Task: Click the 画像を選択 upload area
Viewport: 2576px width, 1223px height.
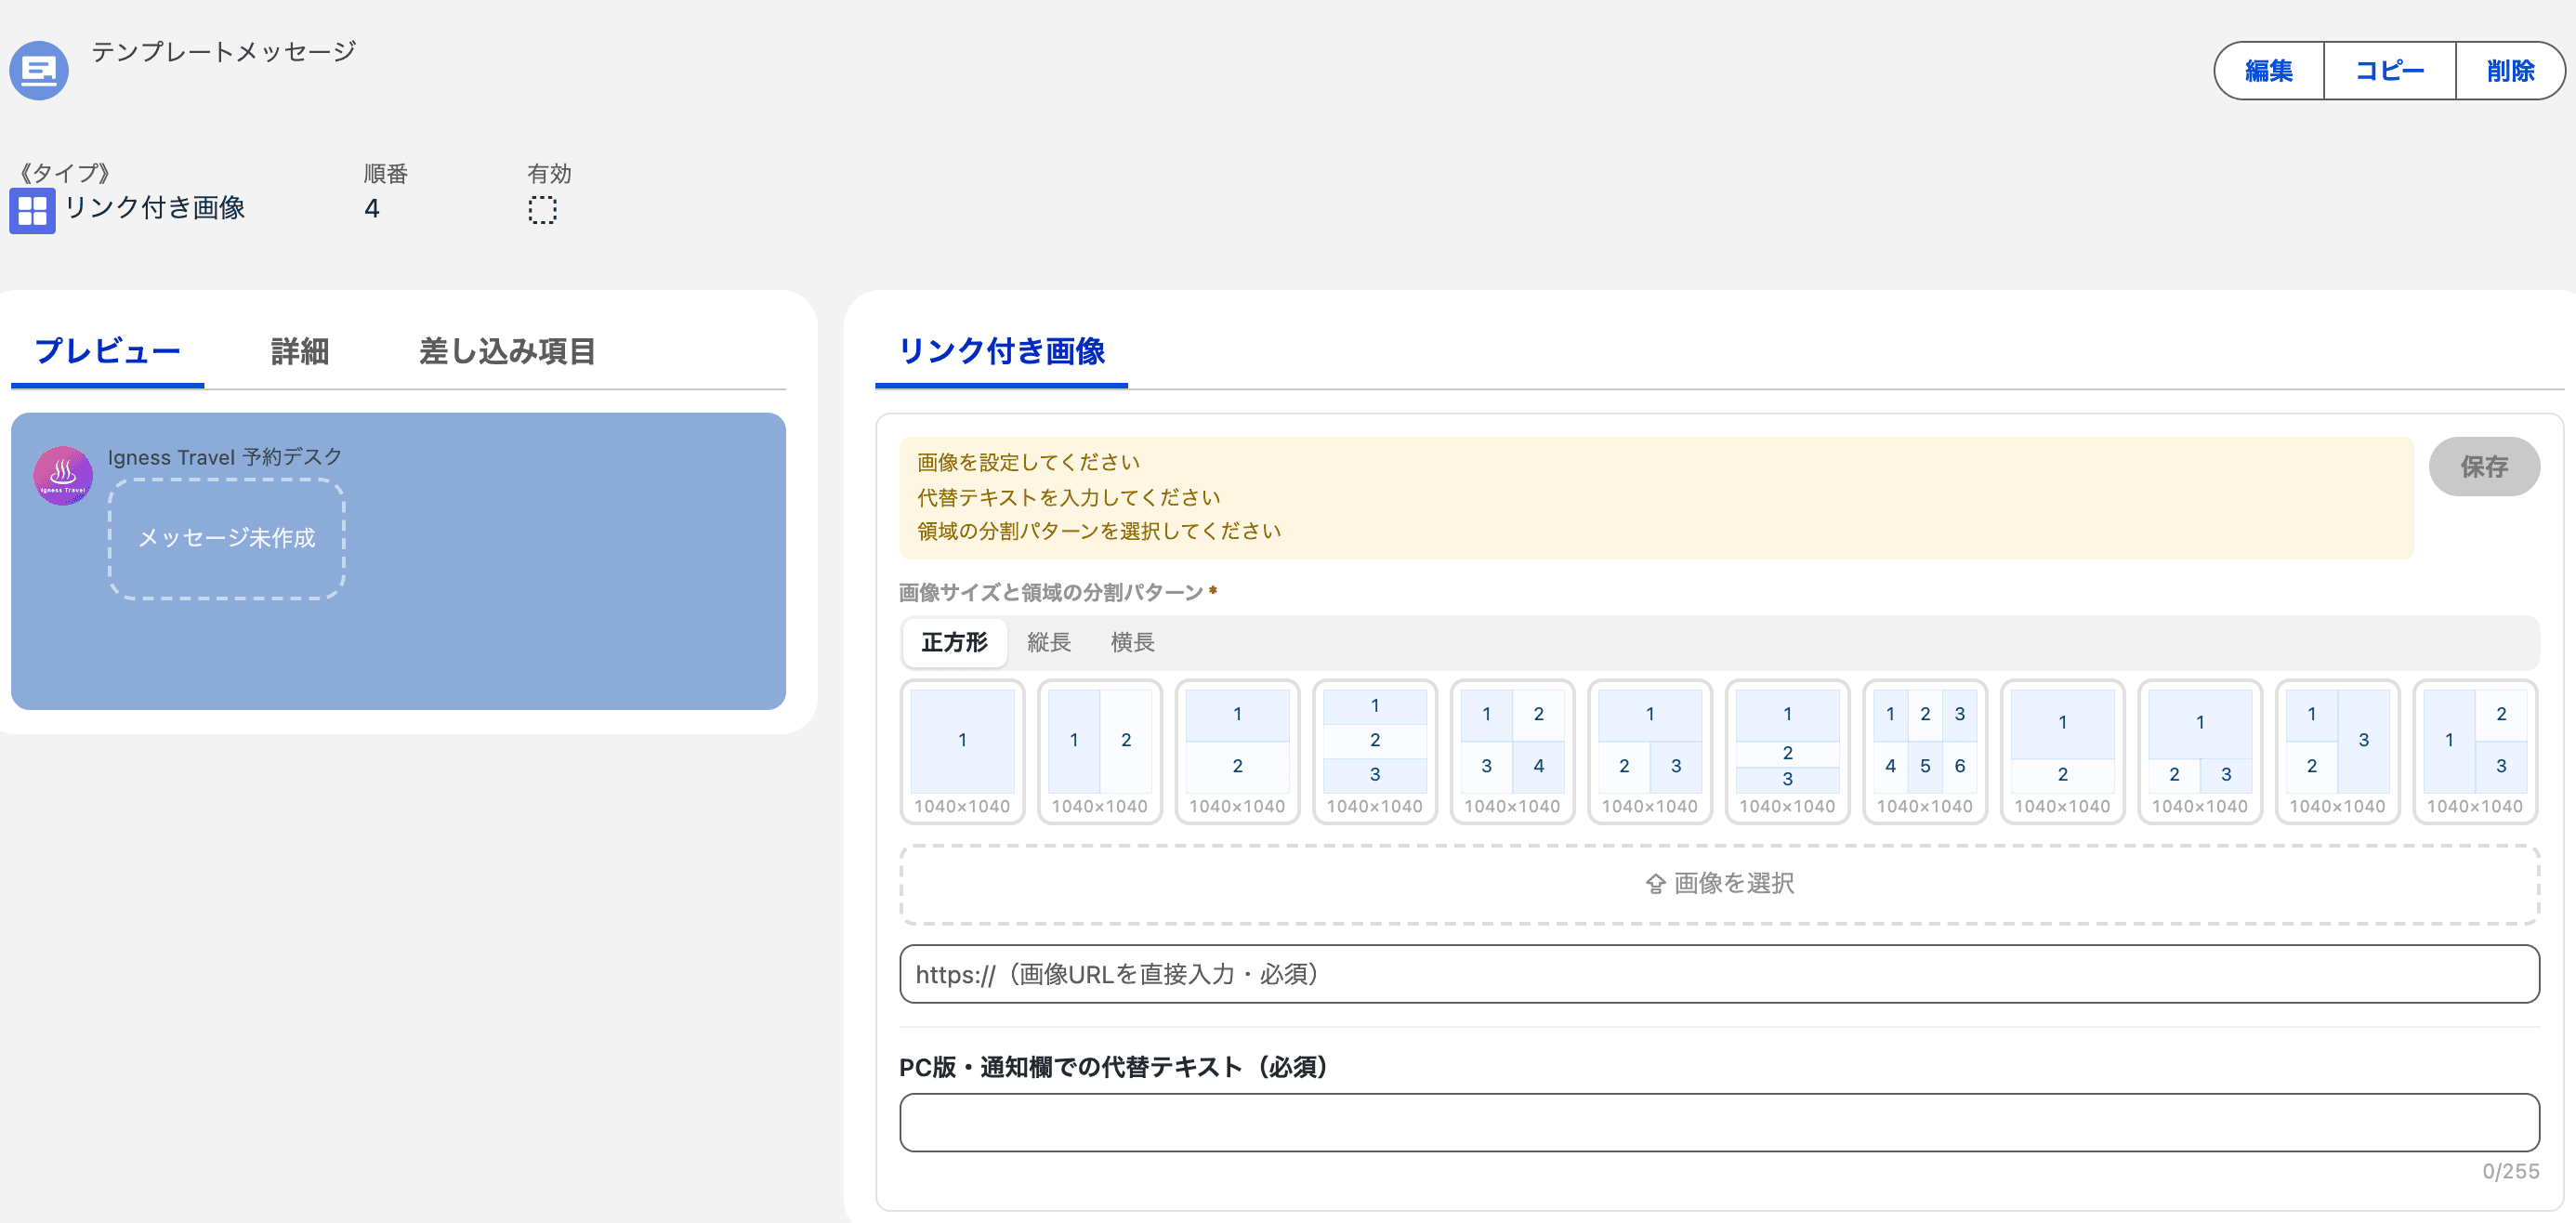Action: [1719, 884]
